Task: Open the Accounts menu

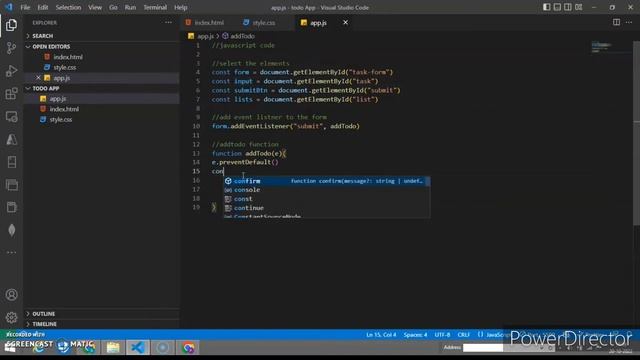Action: tap(11, 295)
